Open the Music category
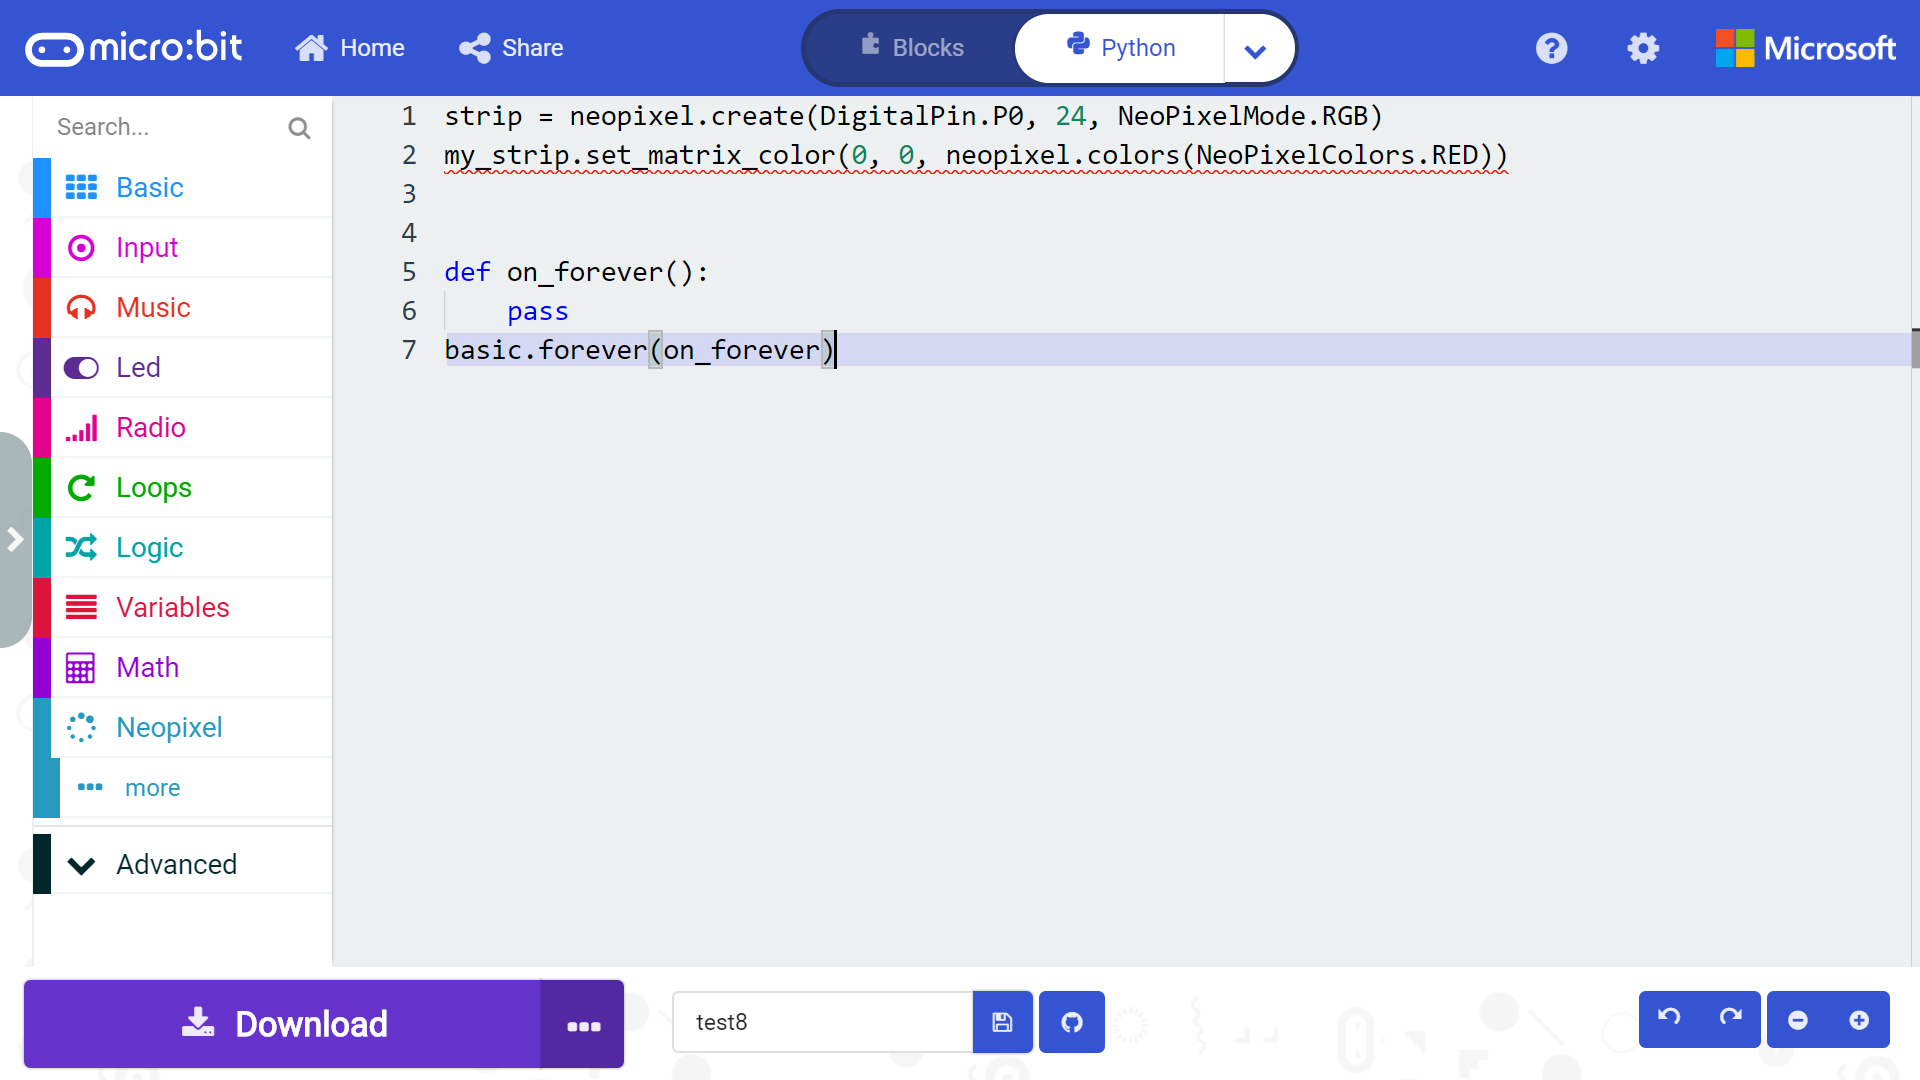This screenshot has width=1920, height=1080. coord(153,307)
